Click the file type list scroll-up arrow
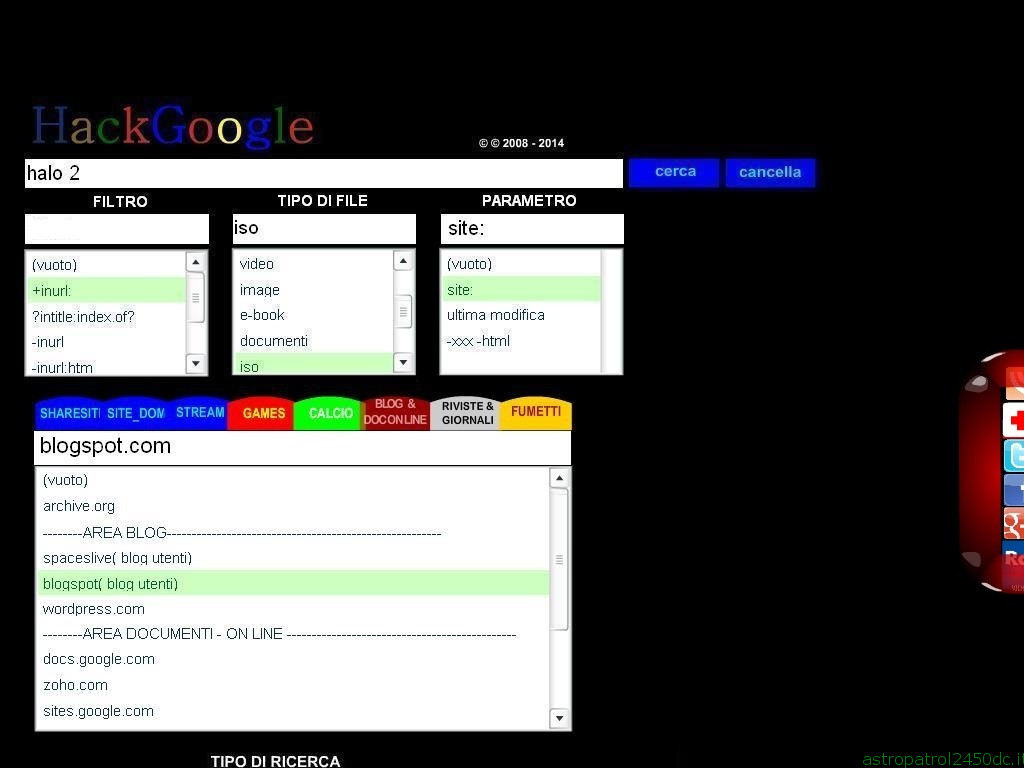 [x=404, y=261]
